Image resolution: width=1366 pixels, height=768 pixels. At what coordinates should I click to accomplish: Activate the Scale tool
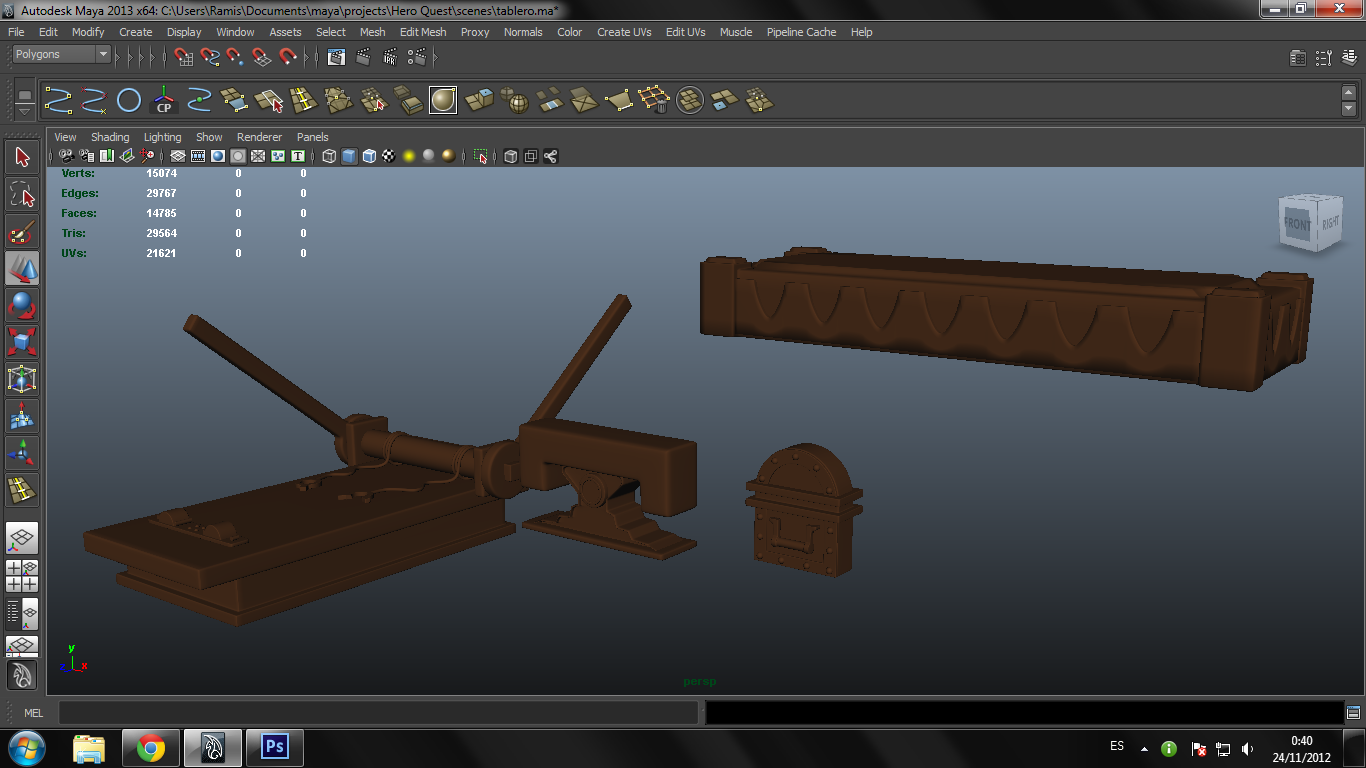pos(22,342)
